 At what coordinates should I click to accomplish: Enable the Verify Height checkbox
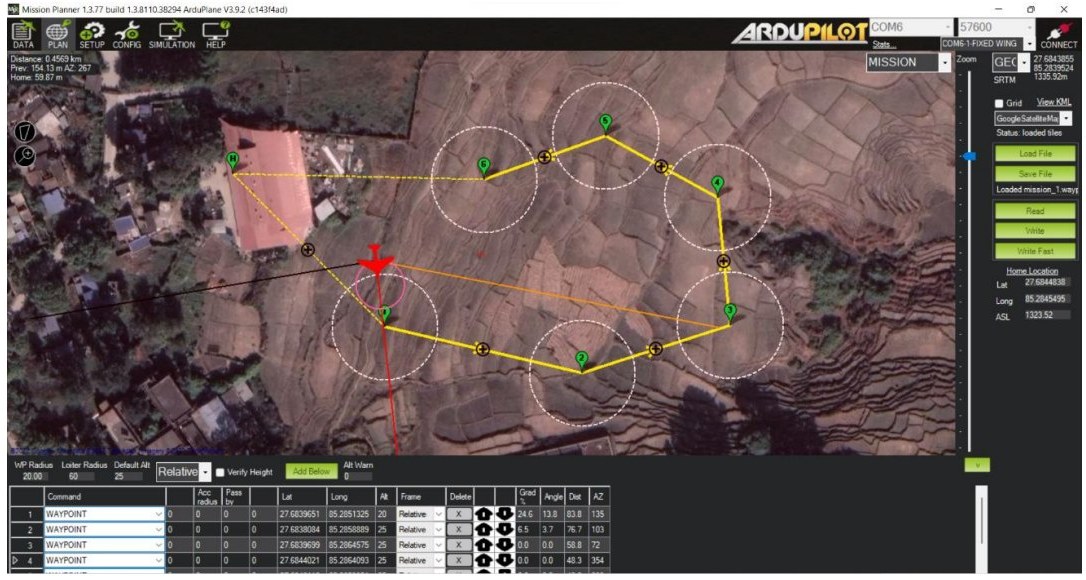(x=220, y=473)
